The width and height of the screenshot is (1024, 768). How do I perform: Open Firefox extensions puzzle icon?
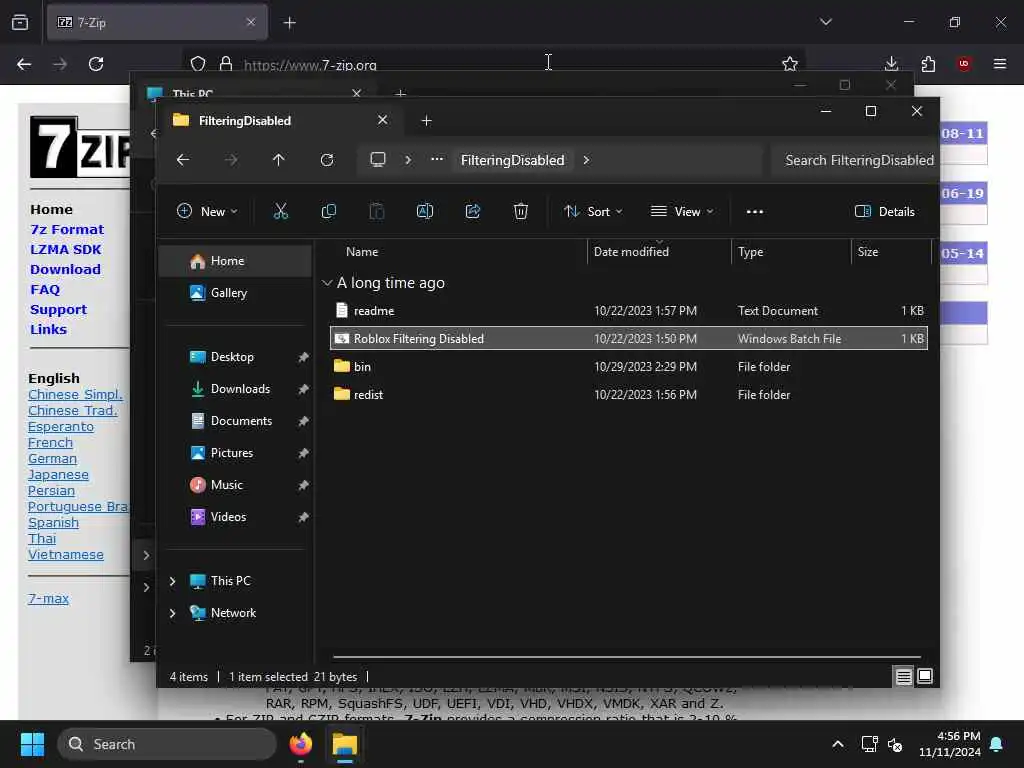click(928, 64)
